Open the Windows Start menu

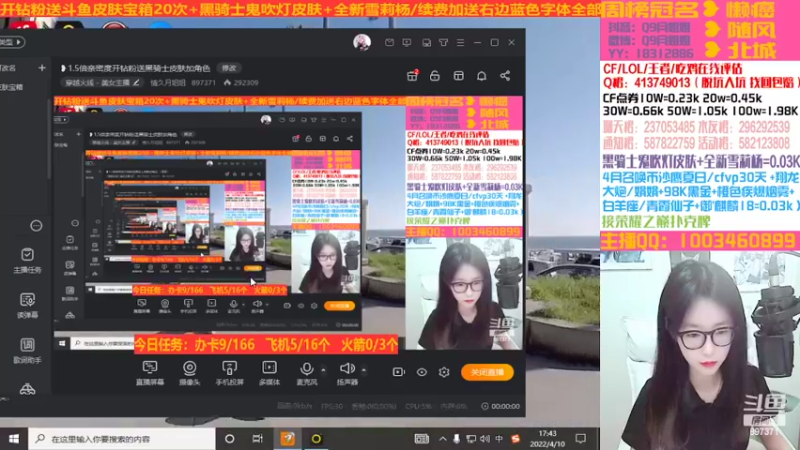14,439
